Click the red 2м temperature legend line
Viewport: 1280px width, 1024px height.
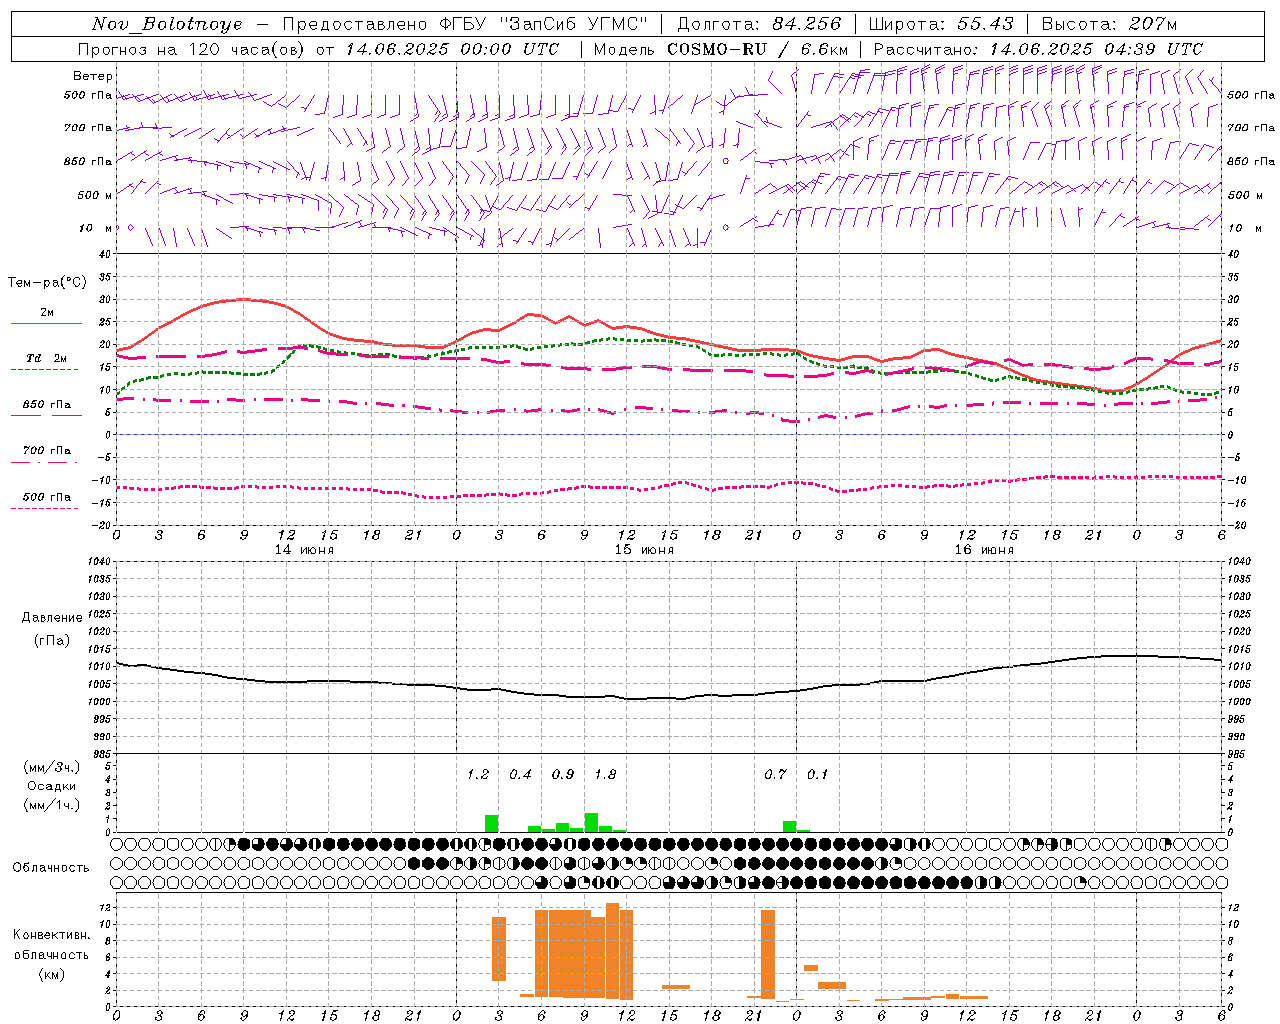tap(46, 323)
